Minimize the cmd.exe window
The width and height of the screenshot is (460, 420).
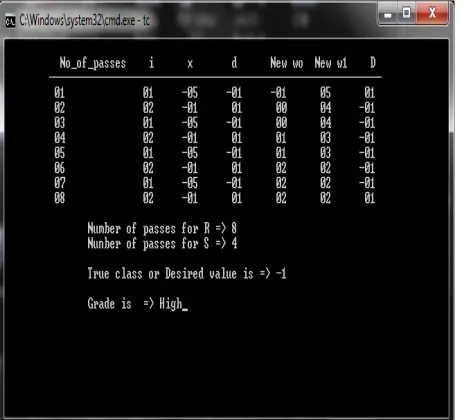388,14
